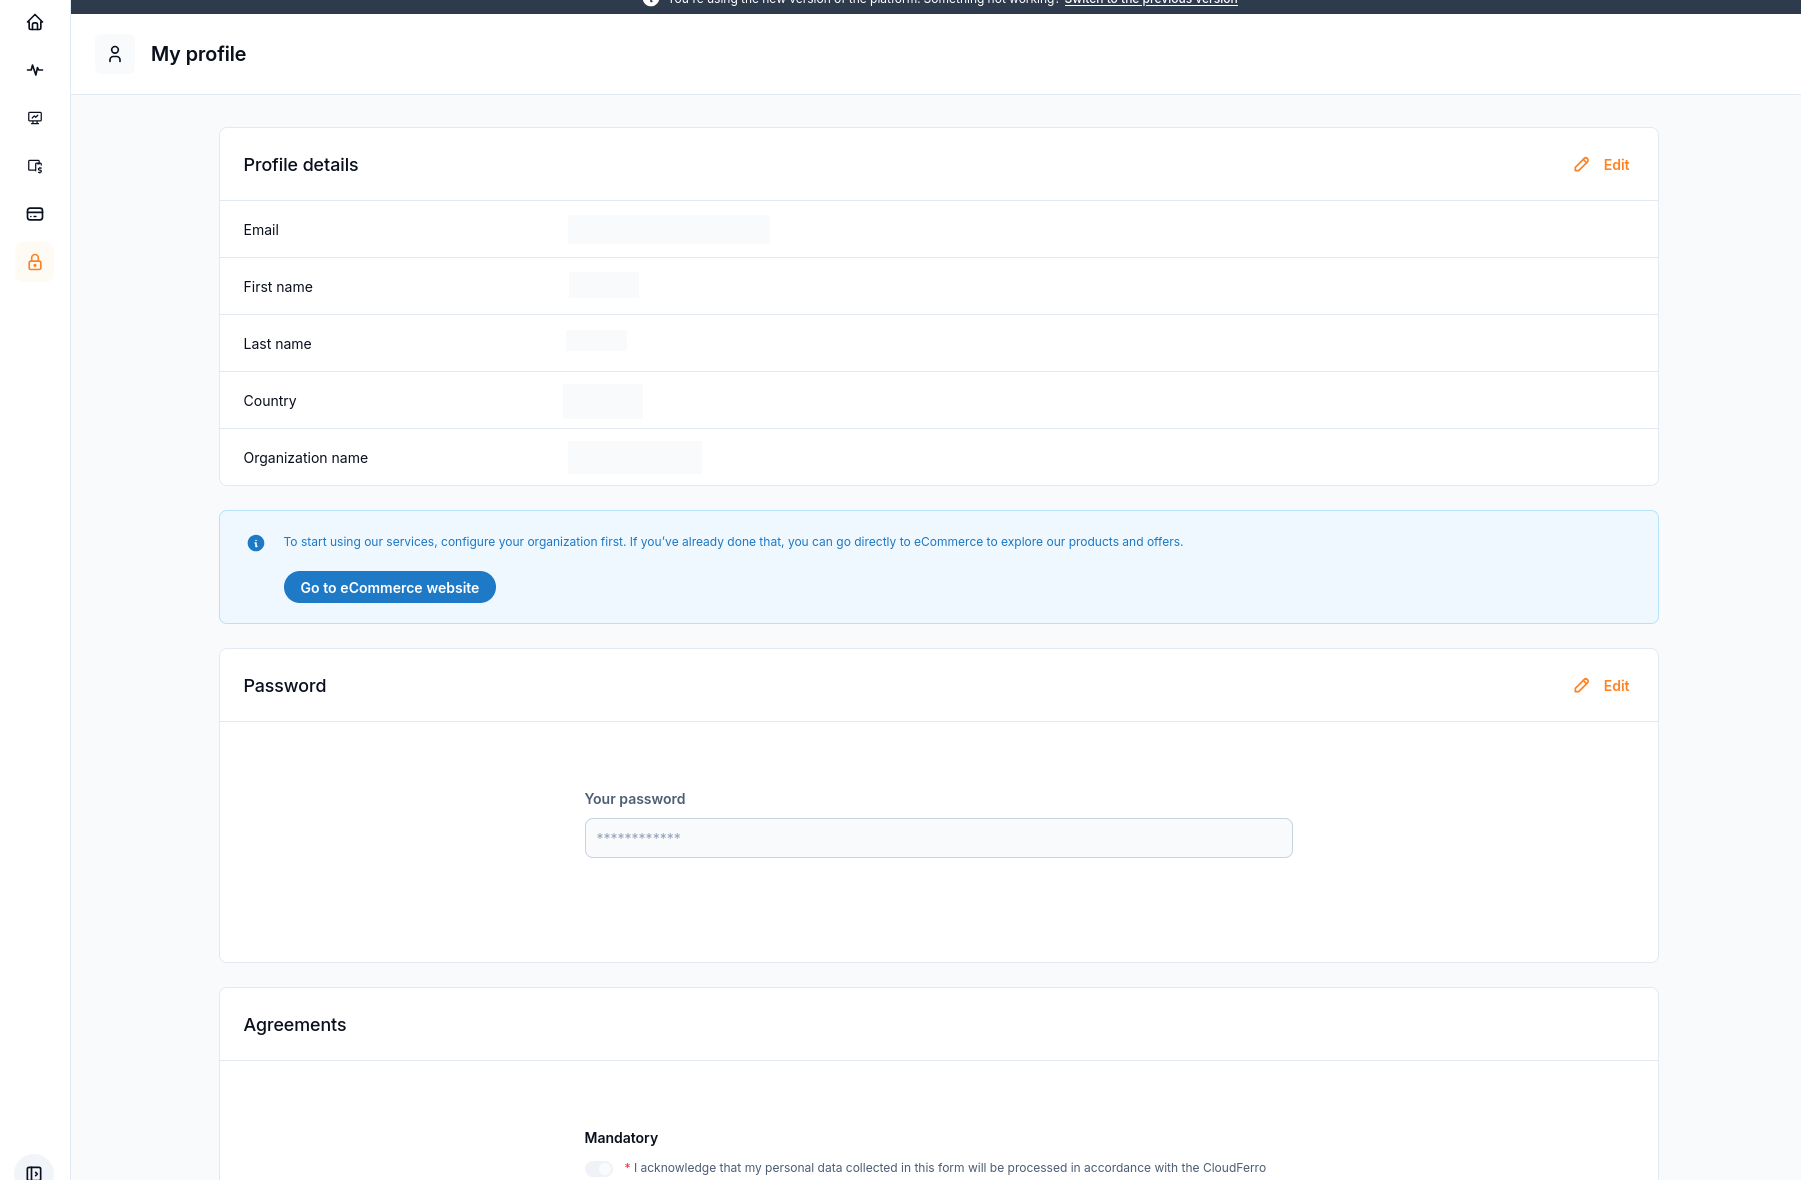Click the 'Last name' label
The width and height of the screenshot is (1801, 1180).
tap(277, 344)
